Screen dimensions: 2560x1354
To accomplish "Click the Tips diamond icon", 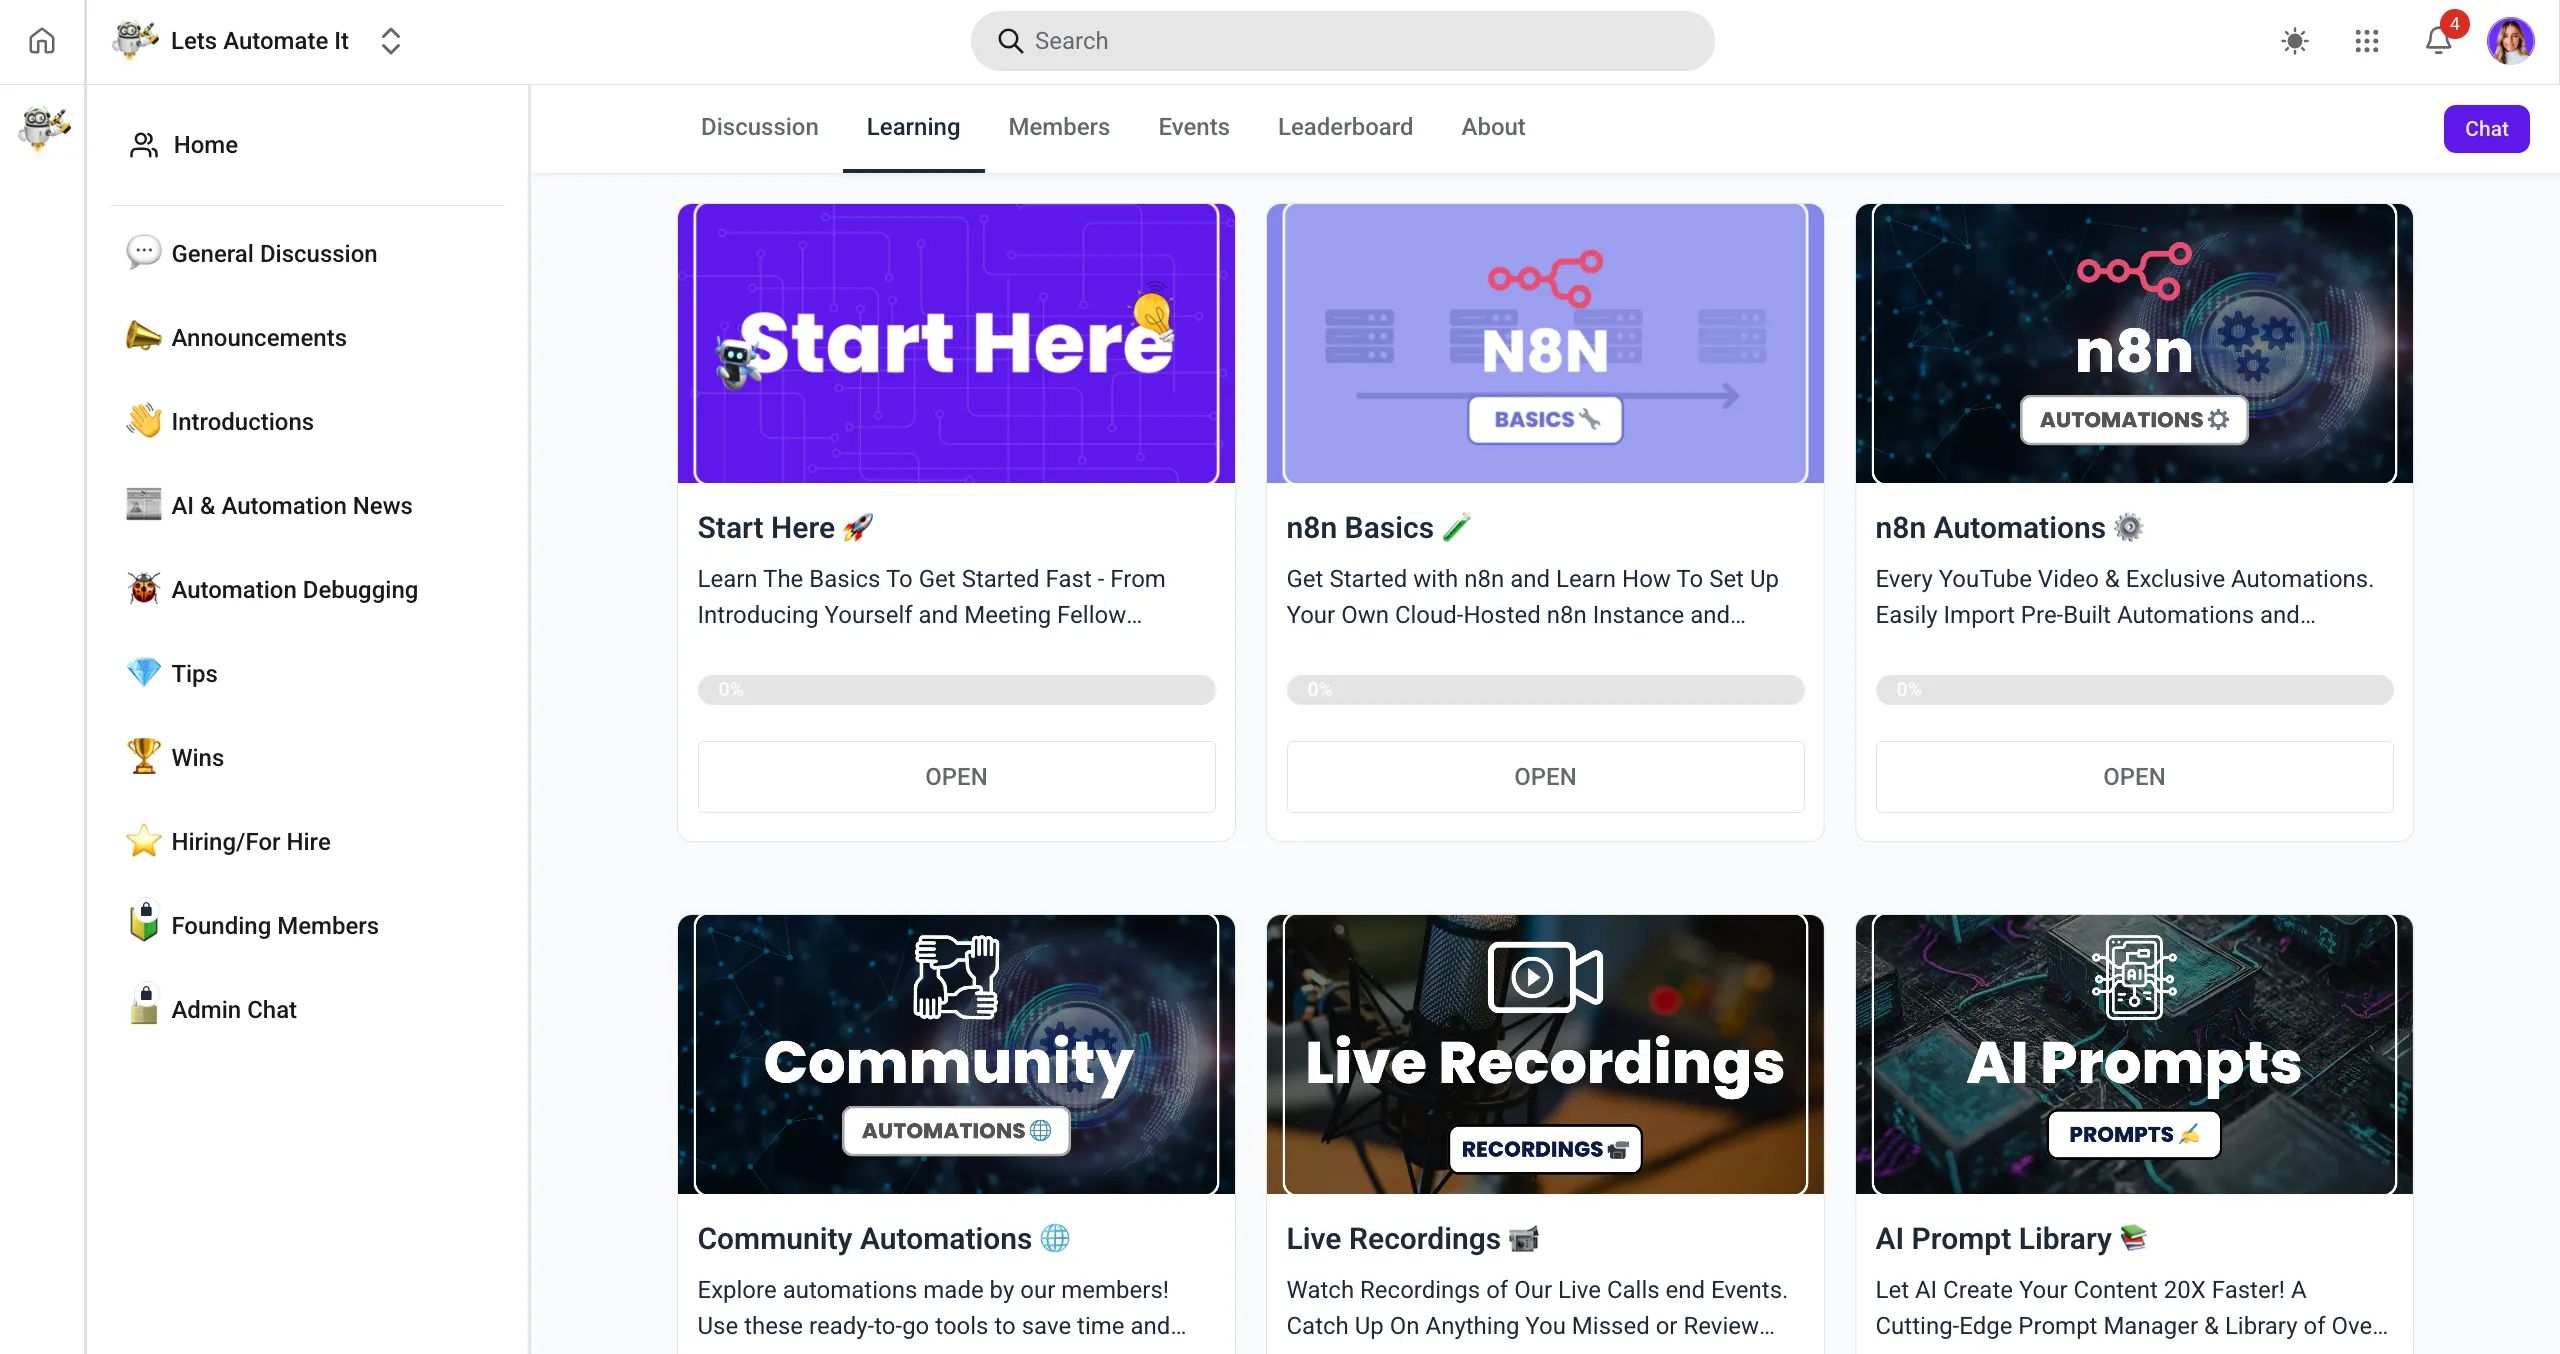I will pyautogui.click(x=143, y=673).
